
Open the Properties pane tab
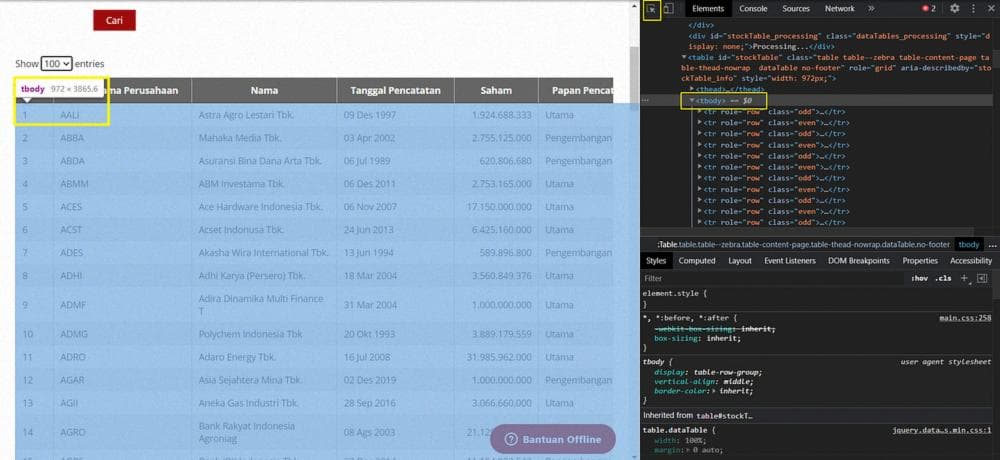[920, 260]
